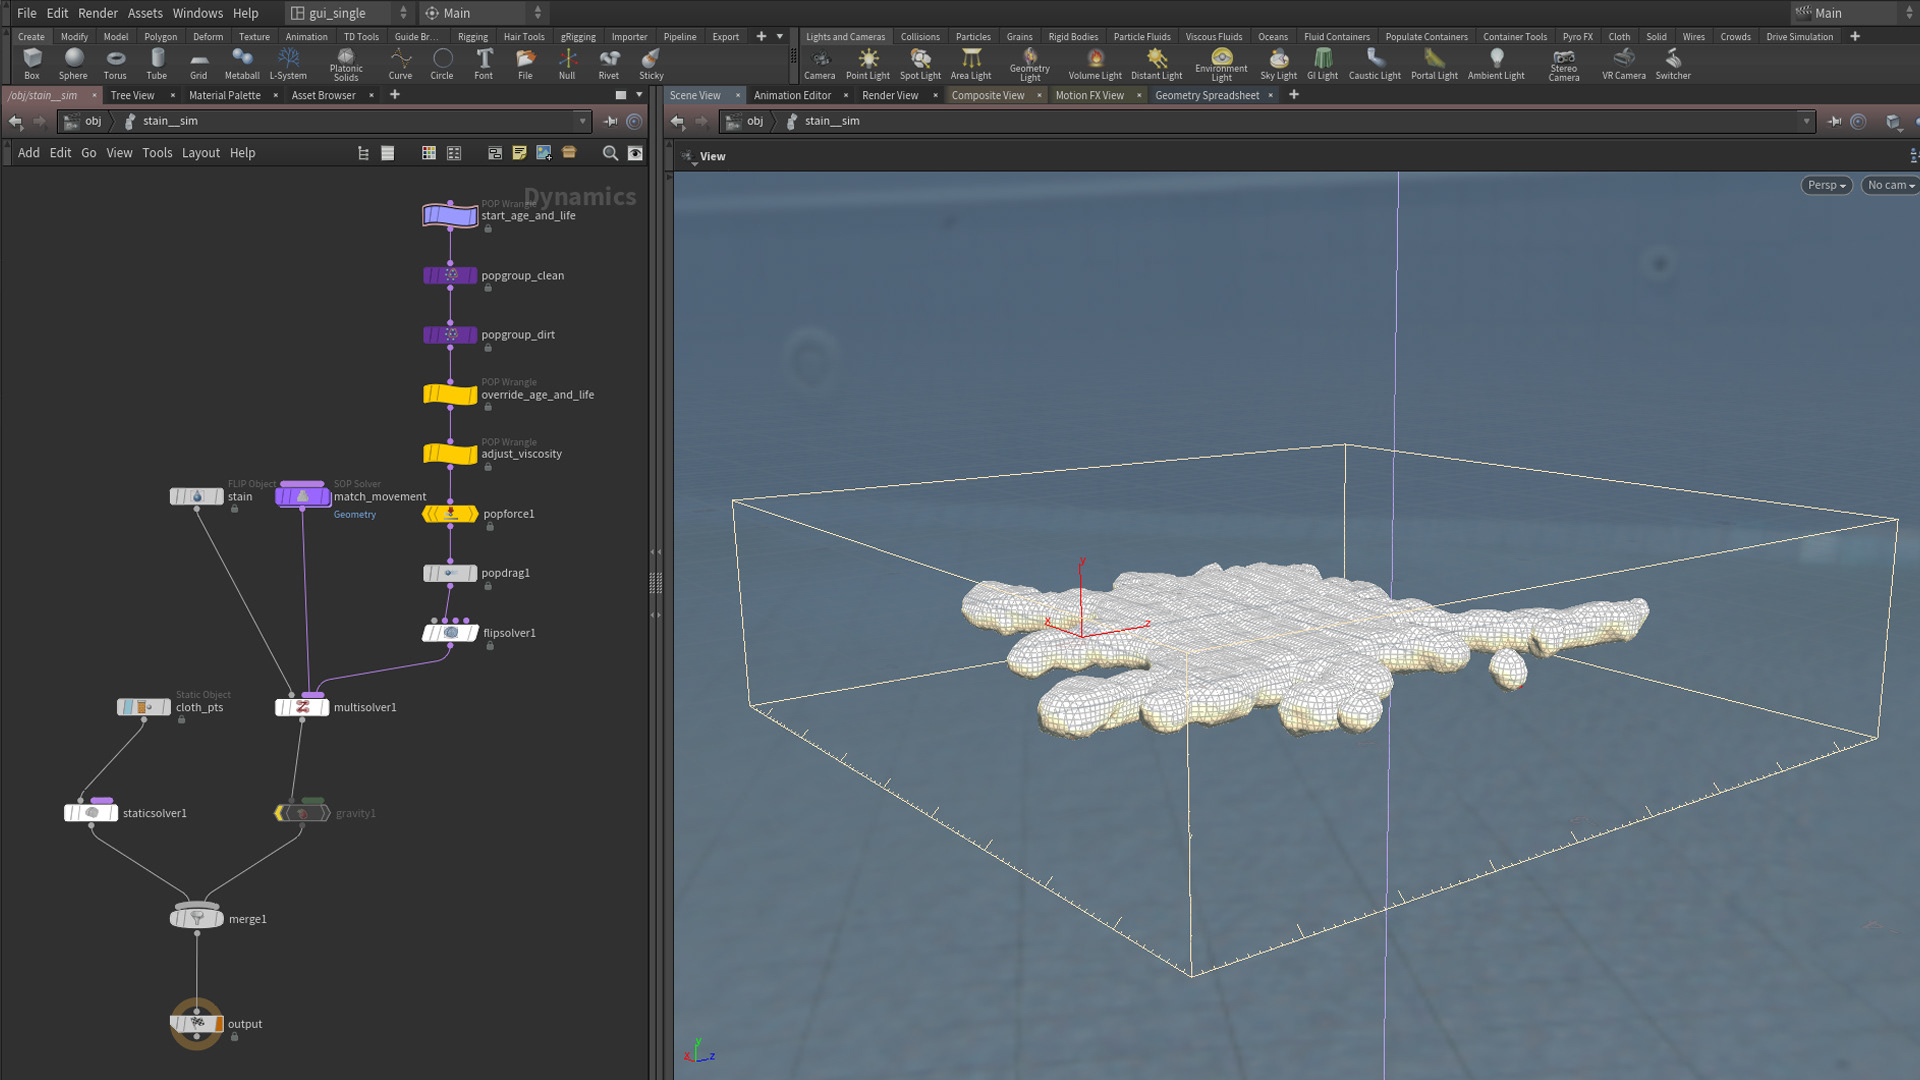Open the Windows menu
The width and height of the screenshot is (1920, 1080).
click(x=197, y=13)
